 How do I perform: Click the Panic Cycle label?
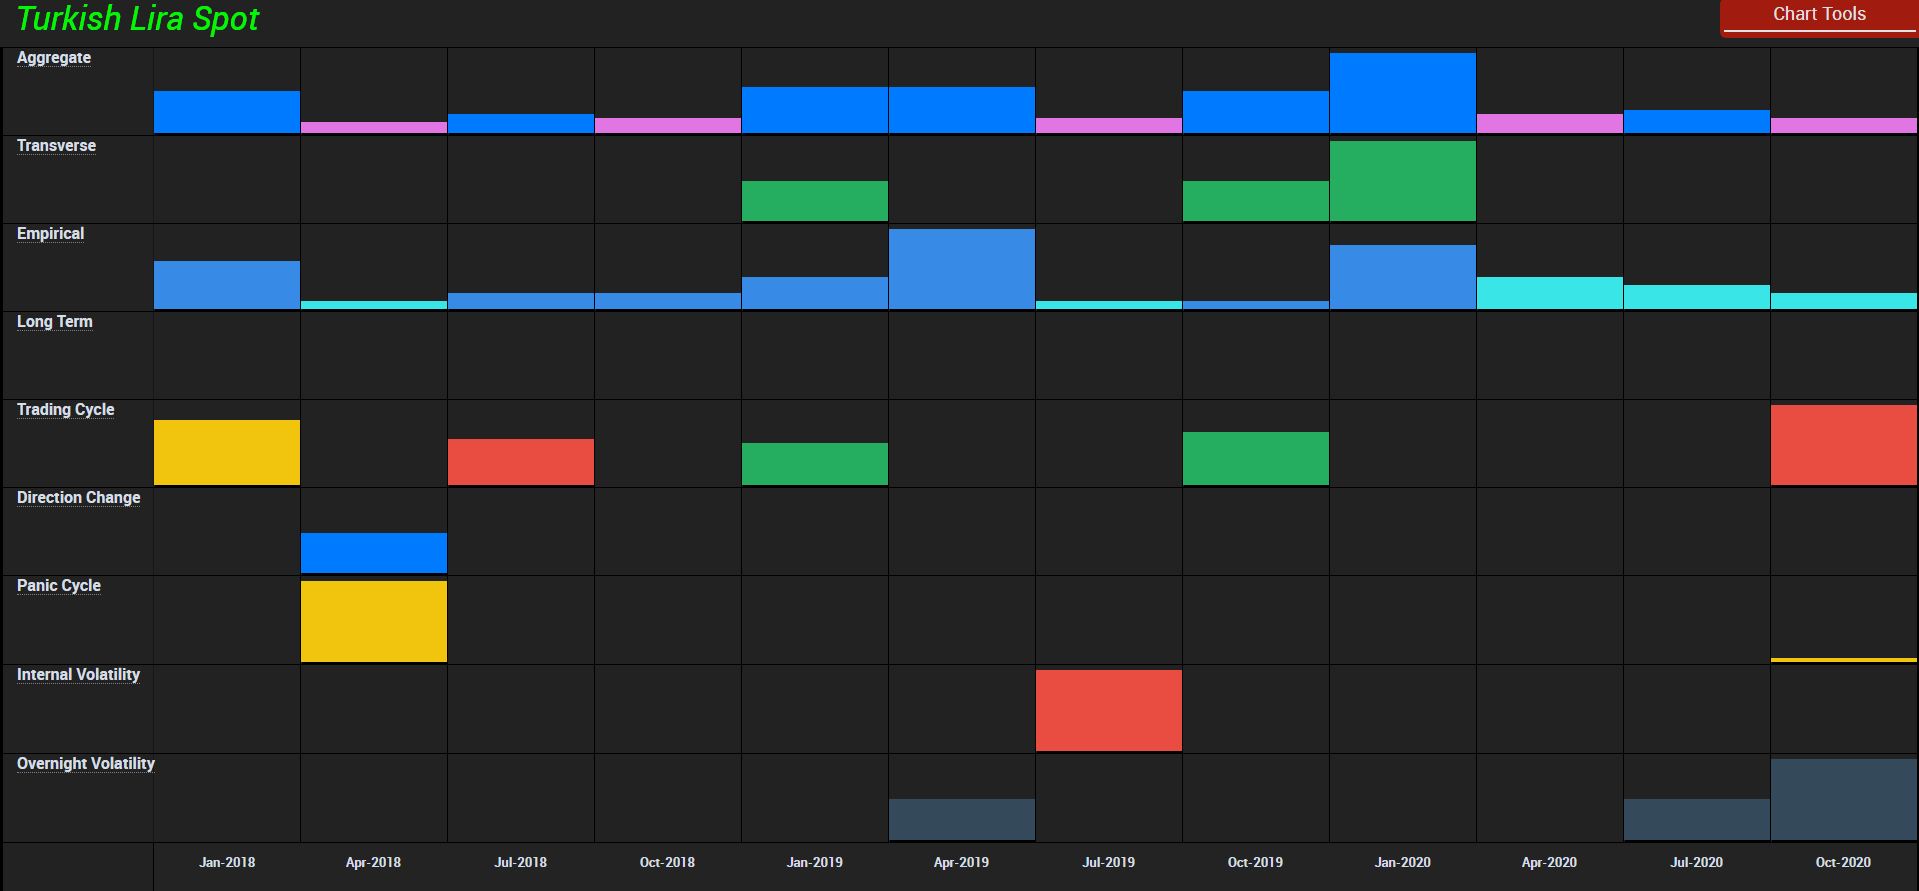[x=58, y=586]
